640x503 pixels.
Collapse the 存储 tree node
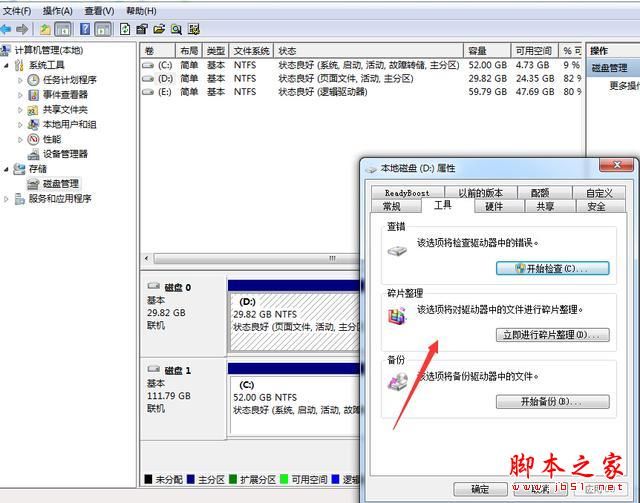point(6,169)
